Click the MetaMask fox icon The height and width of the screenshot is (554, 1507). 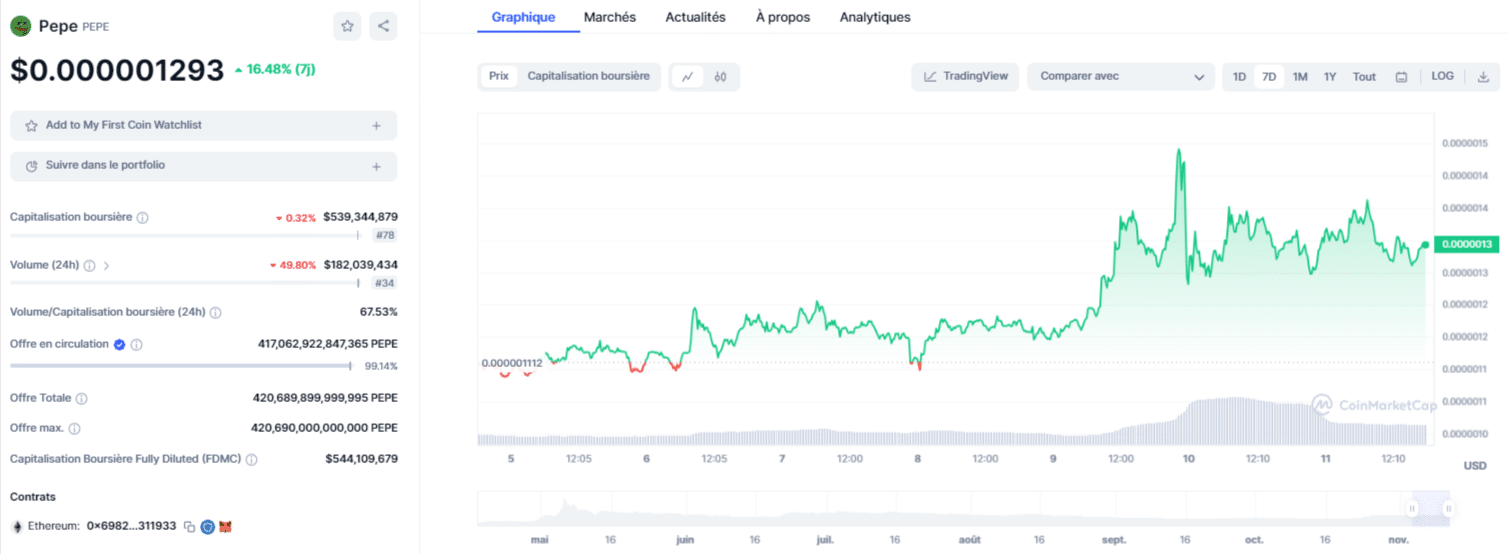(x=225, y=526)
